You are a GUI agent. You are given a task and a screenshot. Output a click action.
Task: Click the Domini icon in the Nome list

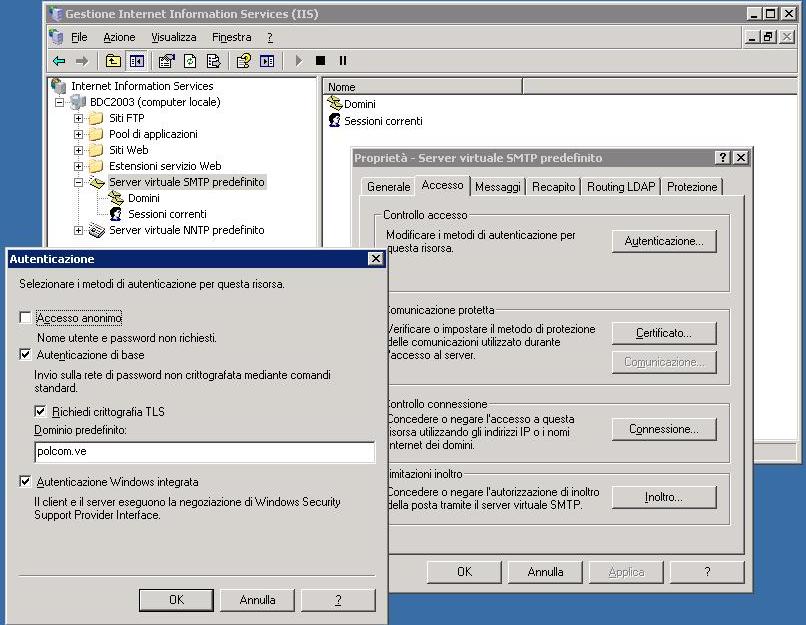335,103
